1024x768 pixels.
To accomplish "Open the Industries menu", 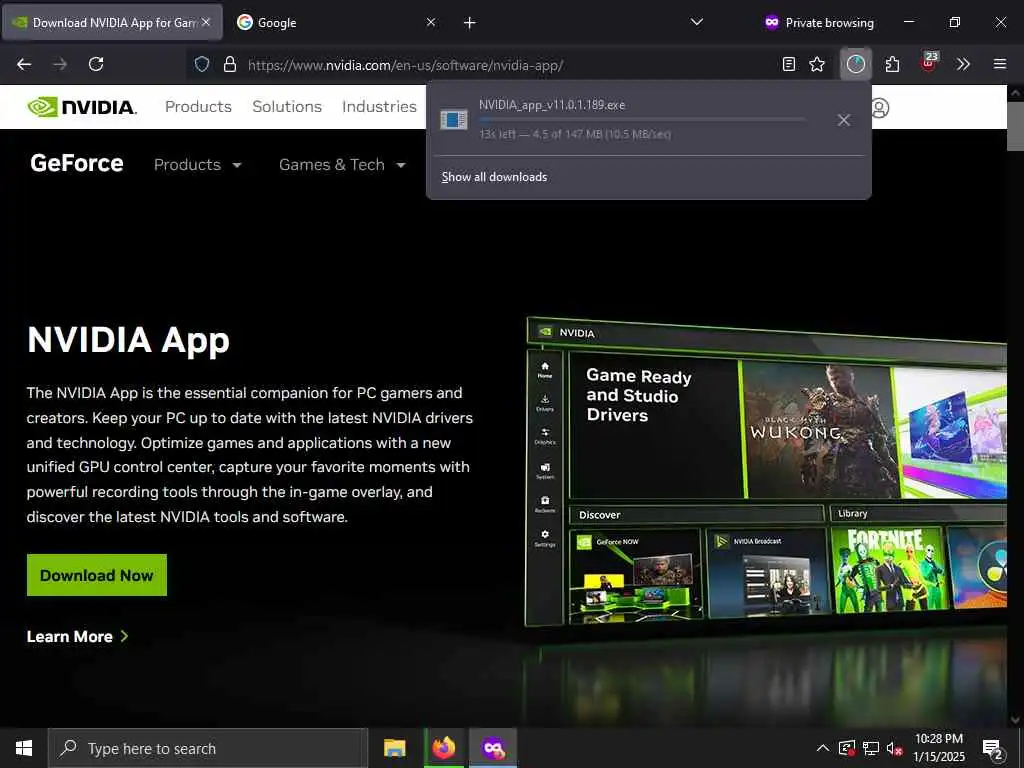I will (x=379, y=106).
